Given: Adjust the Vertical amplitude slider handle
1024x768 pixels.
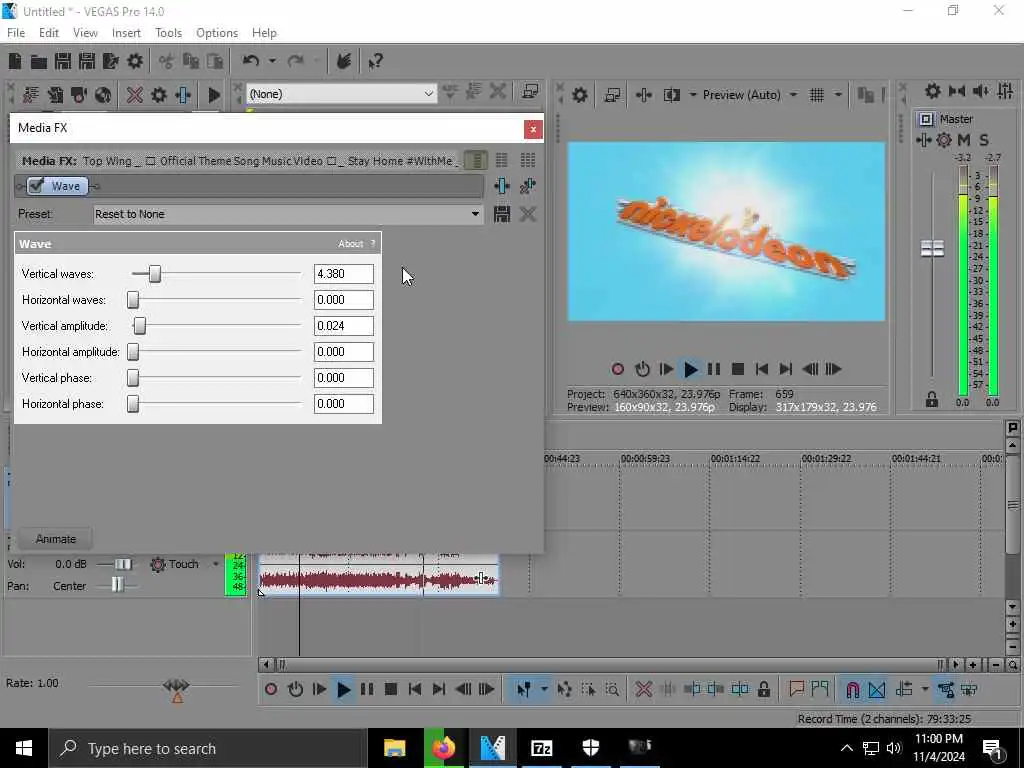Looking at the screenshot, I should tap(140, 326).
